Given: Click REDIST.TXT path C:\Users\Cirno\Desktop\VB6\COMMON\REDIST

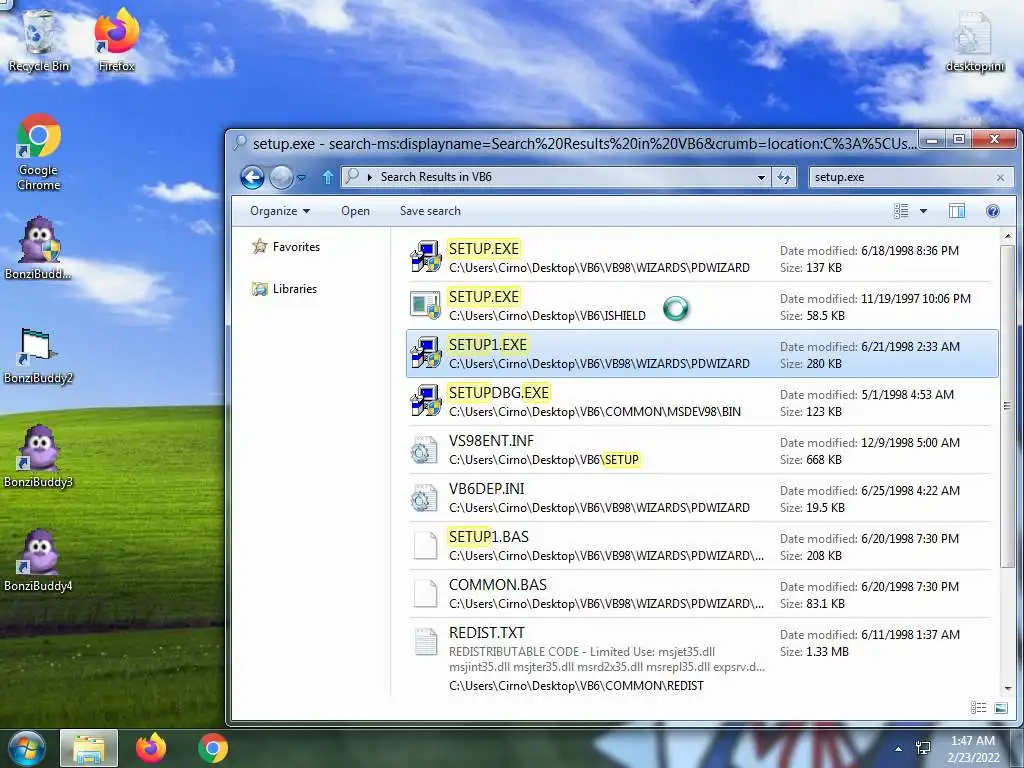Looking at the screenshot, I should coord(576,686).
